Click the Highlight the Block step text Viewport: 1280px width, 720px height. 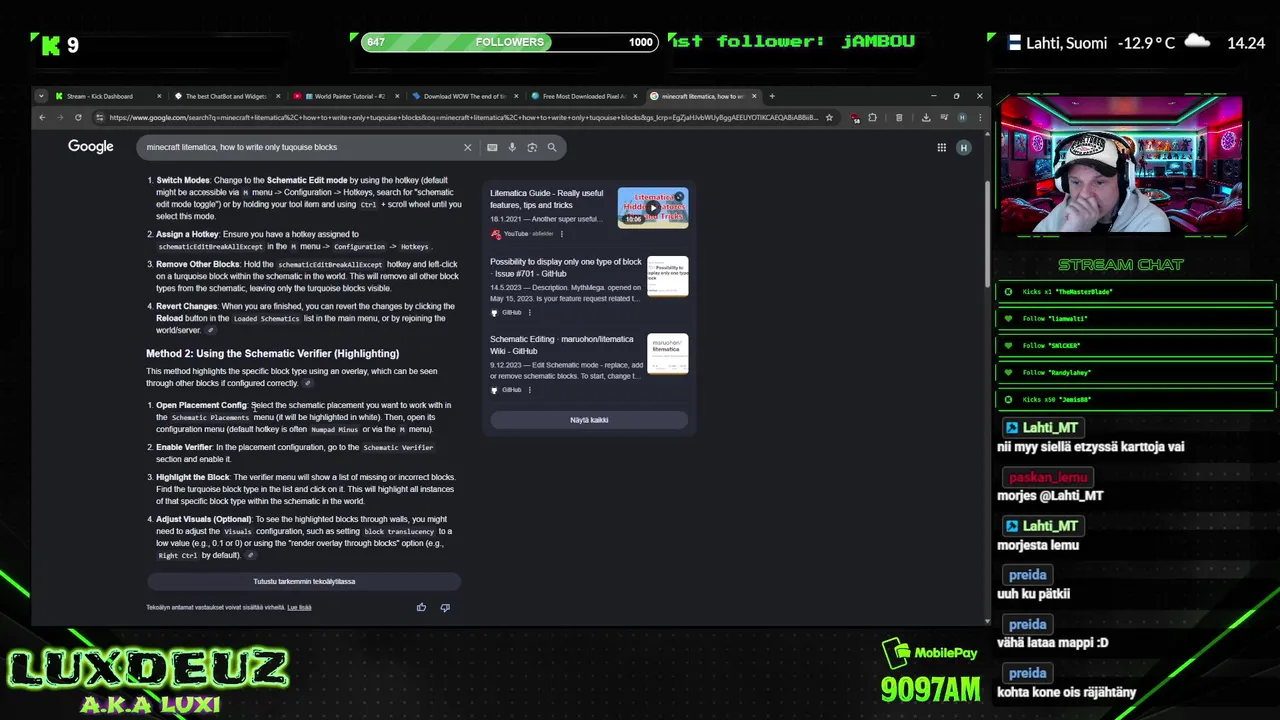(306, 489)
